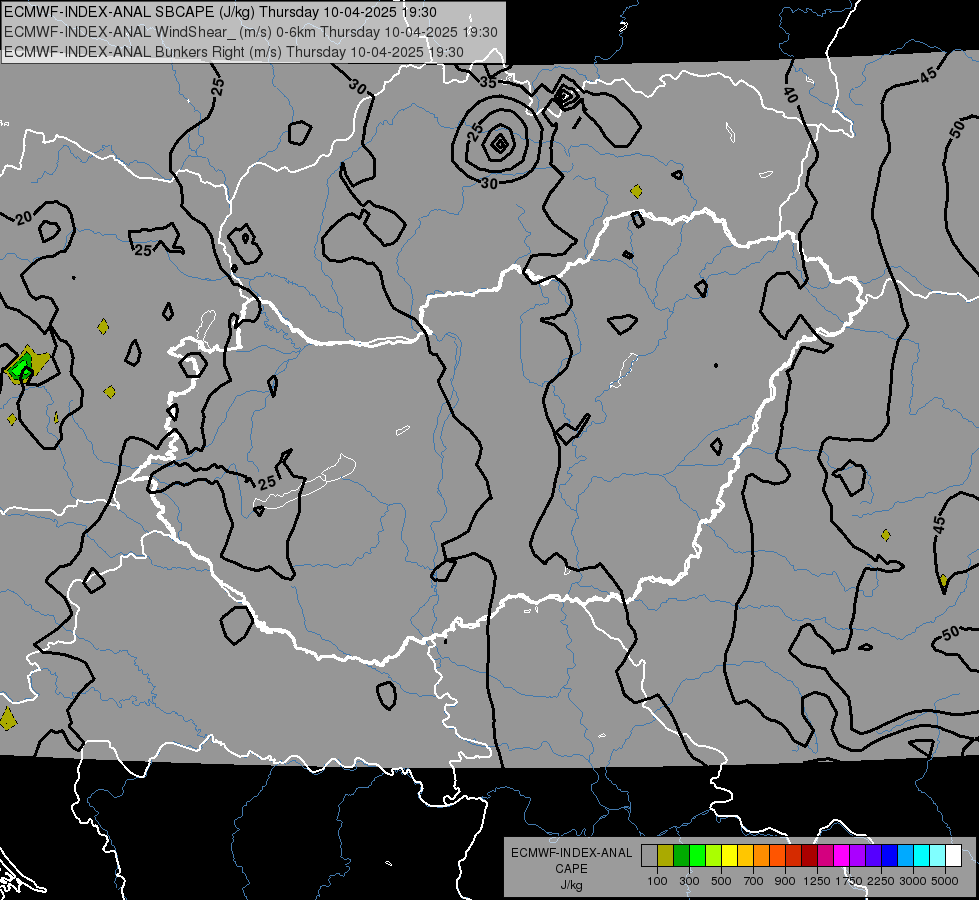The height and width of the screenshot is (900, 979).
Task: Click the SBCAPE (J/kg) title line
Action: (220, 12)
